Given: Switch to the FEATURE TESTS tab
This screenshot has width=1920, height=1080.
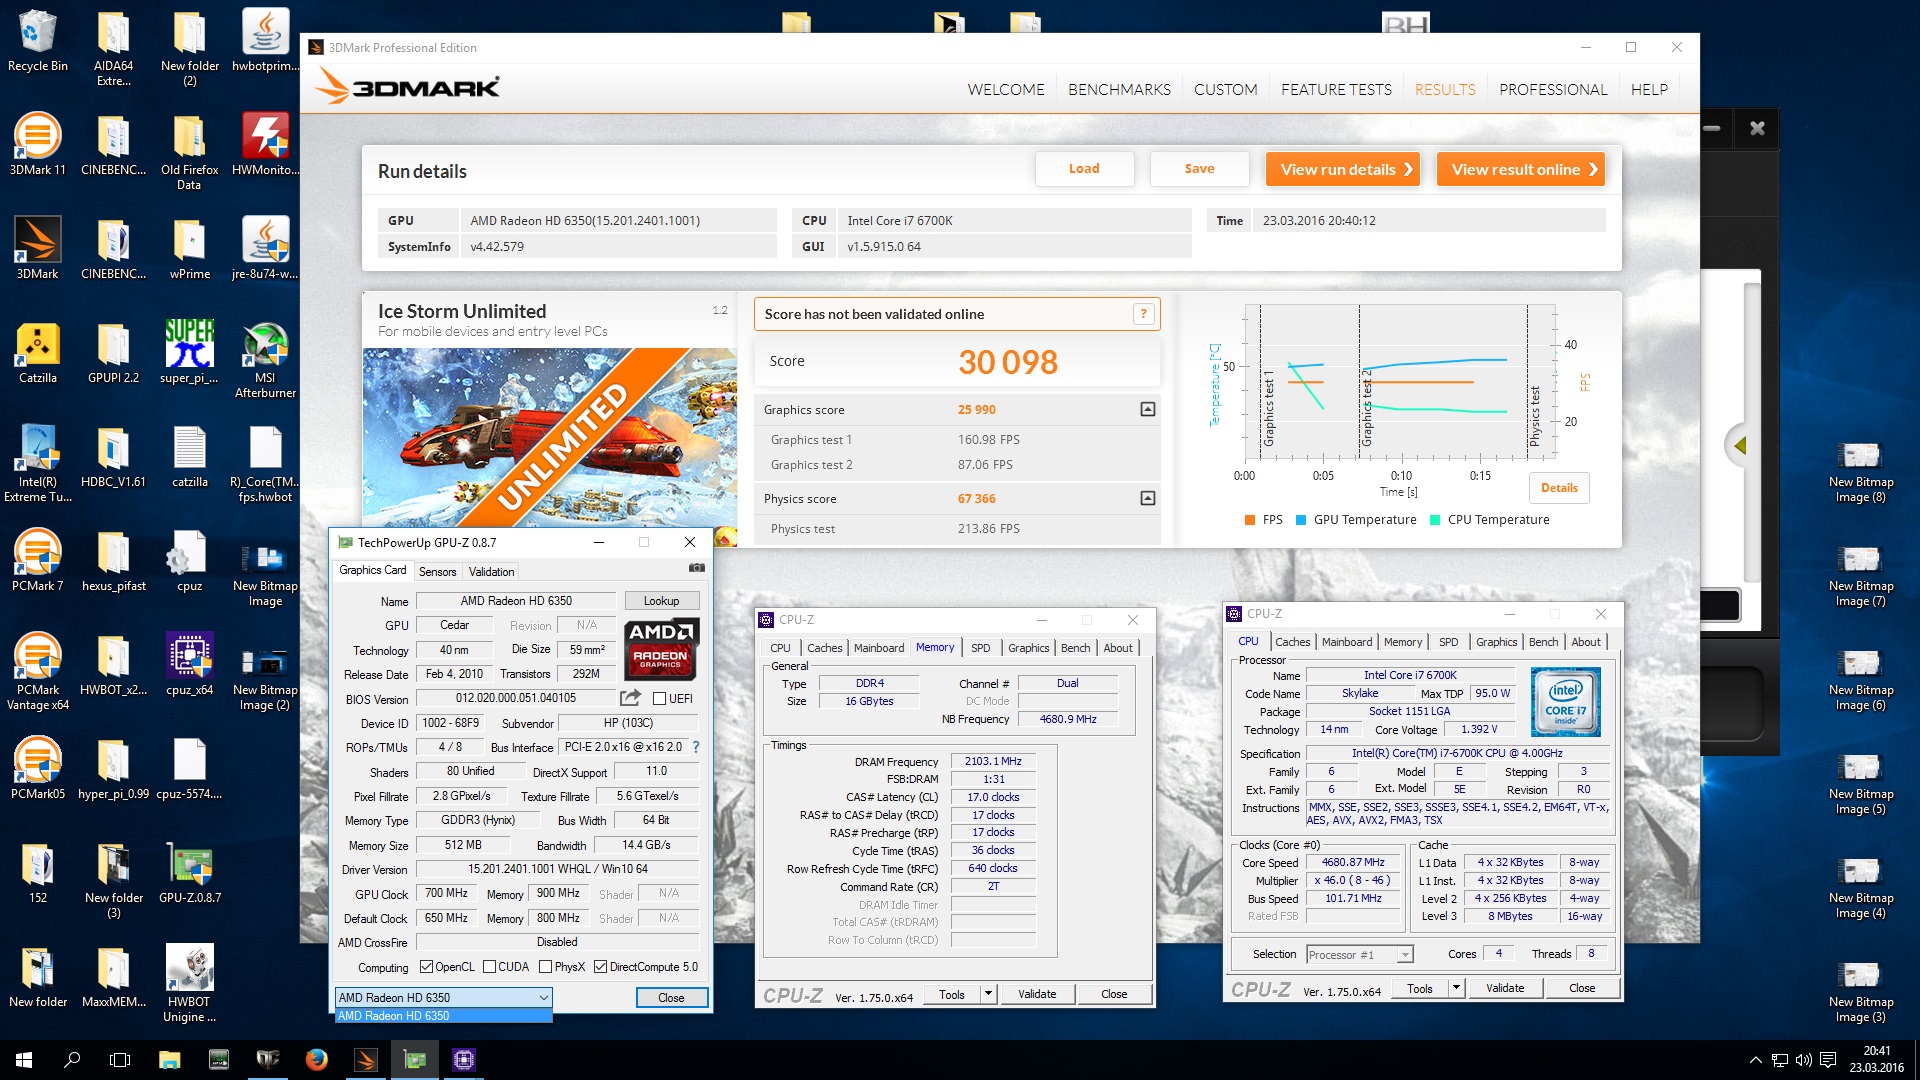Looking at the screenshot, I should point(1336,89).
